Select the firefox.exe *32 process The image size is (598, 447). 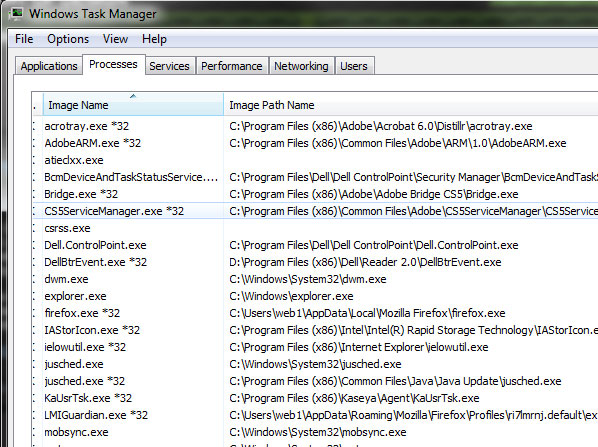pos(82,313)
